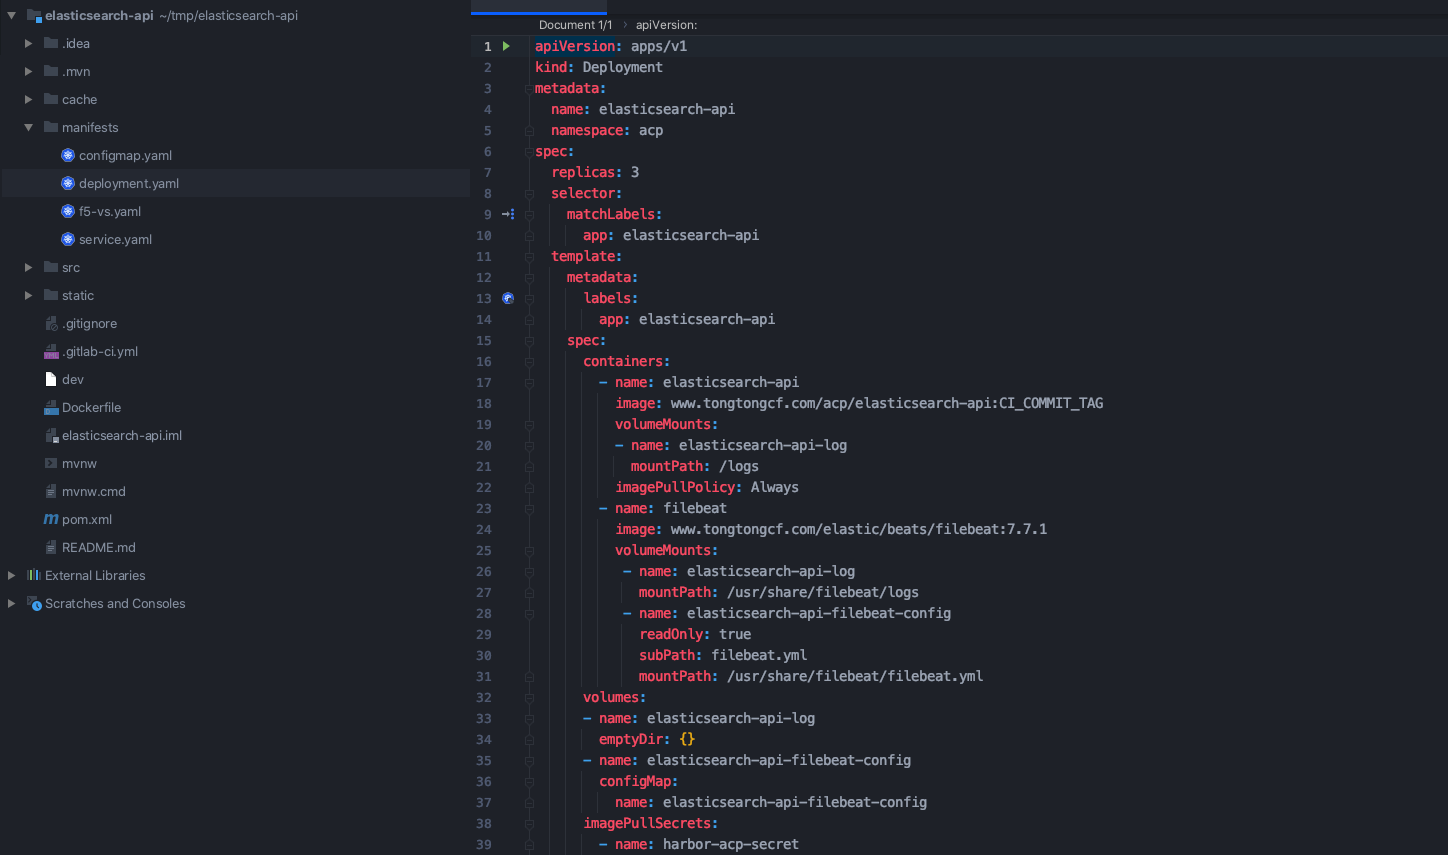
Task: Click the f5-vs.yaml Kubernetes file icon
Action: click(x=68, y=211)
